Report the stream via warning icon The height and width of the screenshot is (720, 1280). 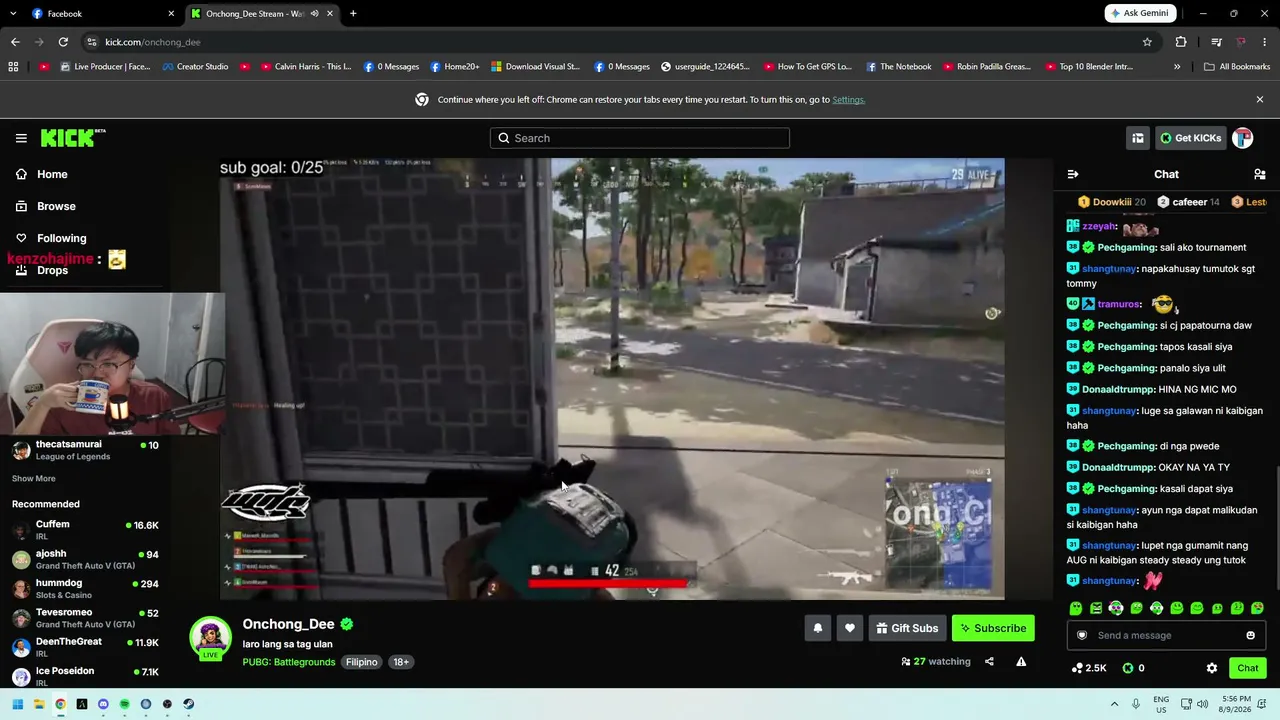click(1021, 661)
